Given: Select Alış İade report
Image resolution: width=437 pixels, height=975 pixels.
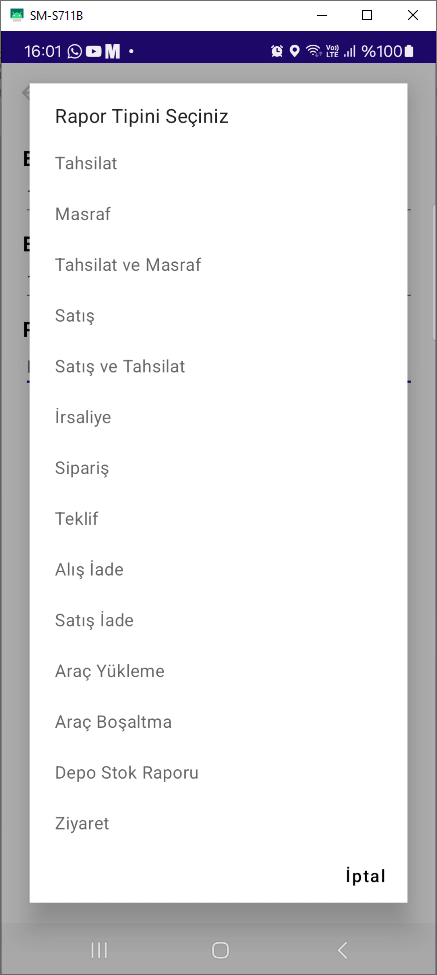Looking at the screenshot, I should pyautogui.click(x=218, y=570).
